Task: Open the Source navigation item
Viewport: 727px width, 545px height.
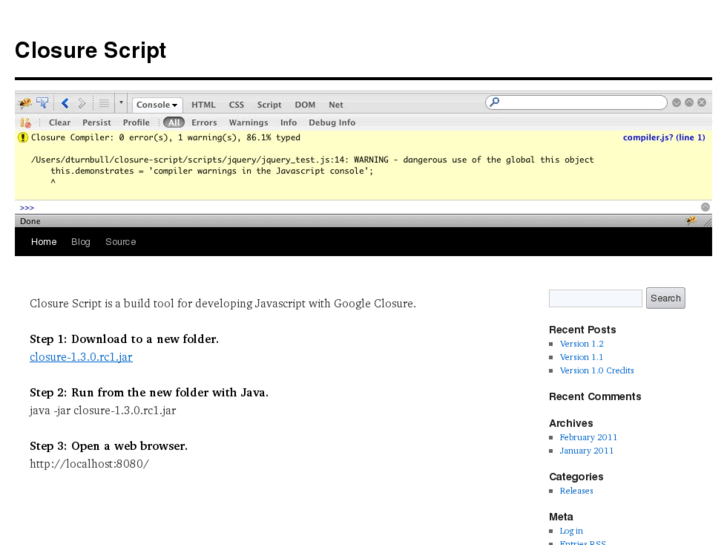Action: [121, 242]
